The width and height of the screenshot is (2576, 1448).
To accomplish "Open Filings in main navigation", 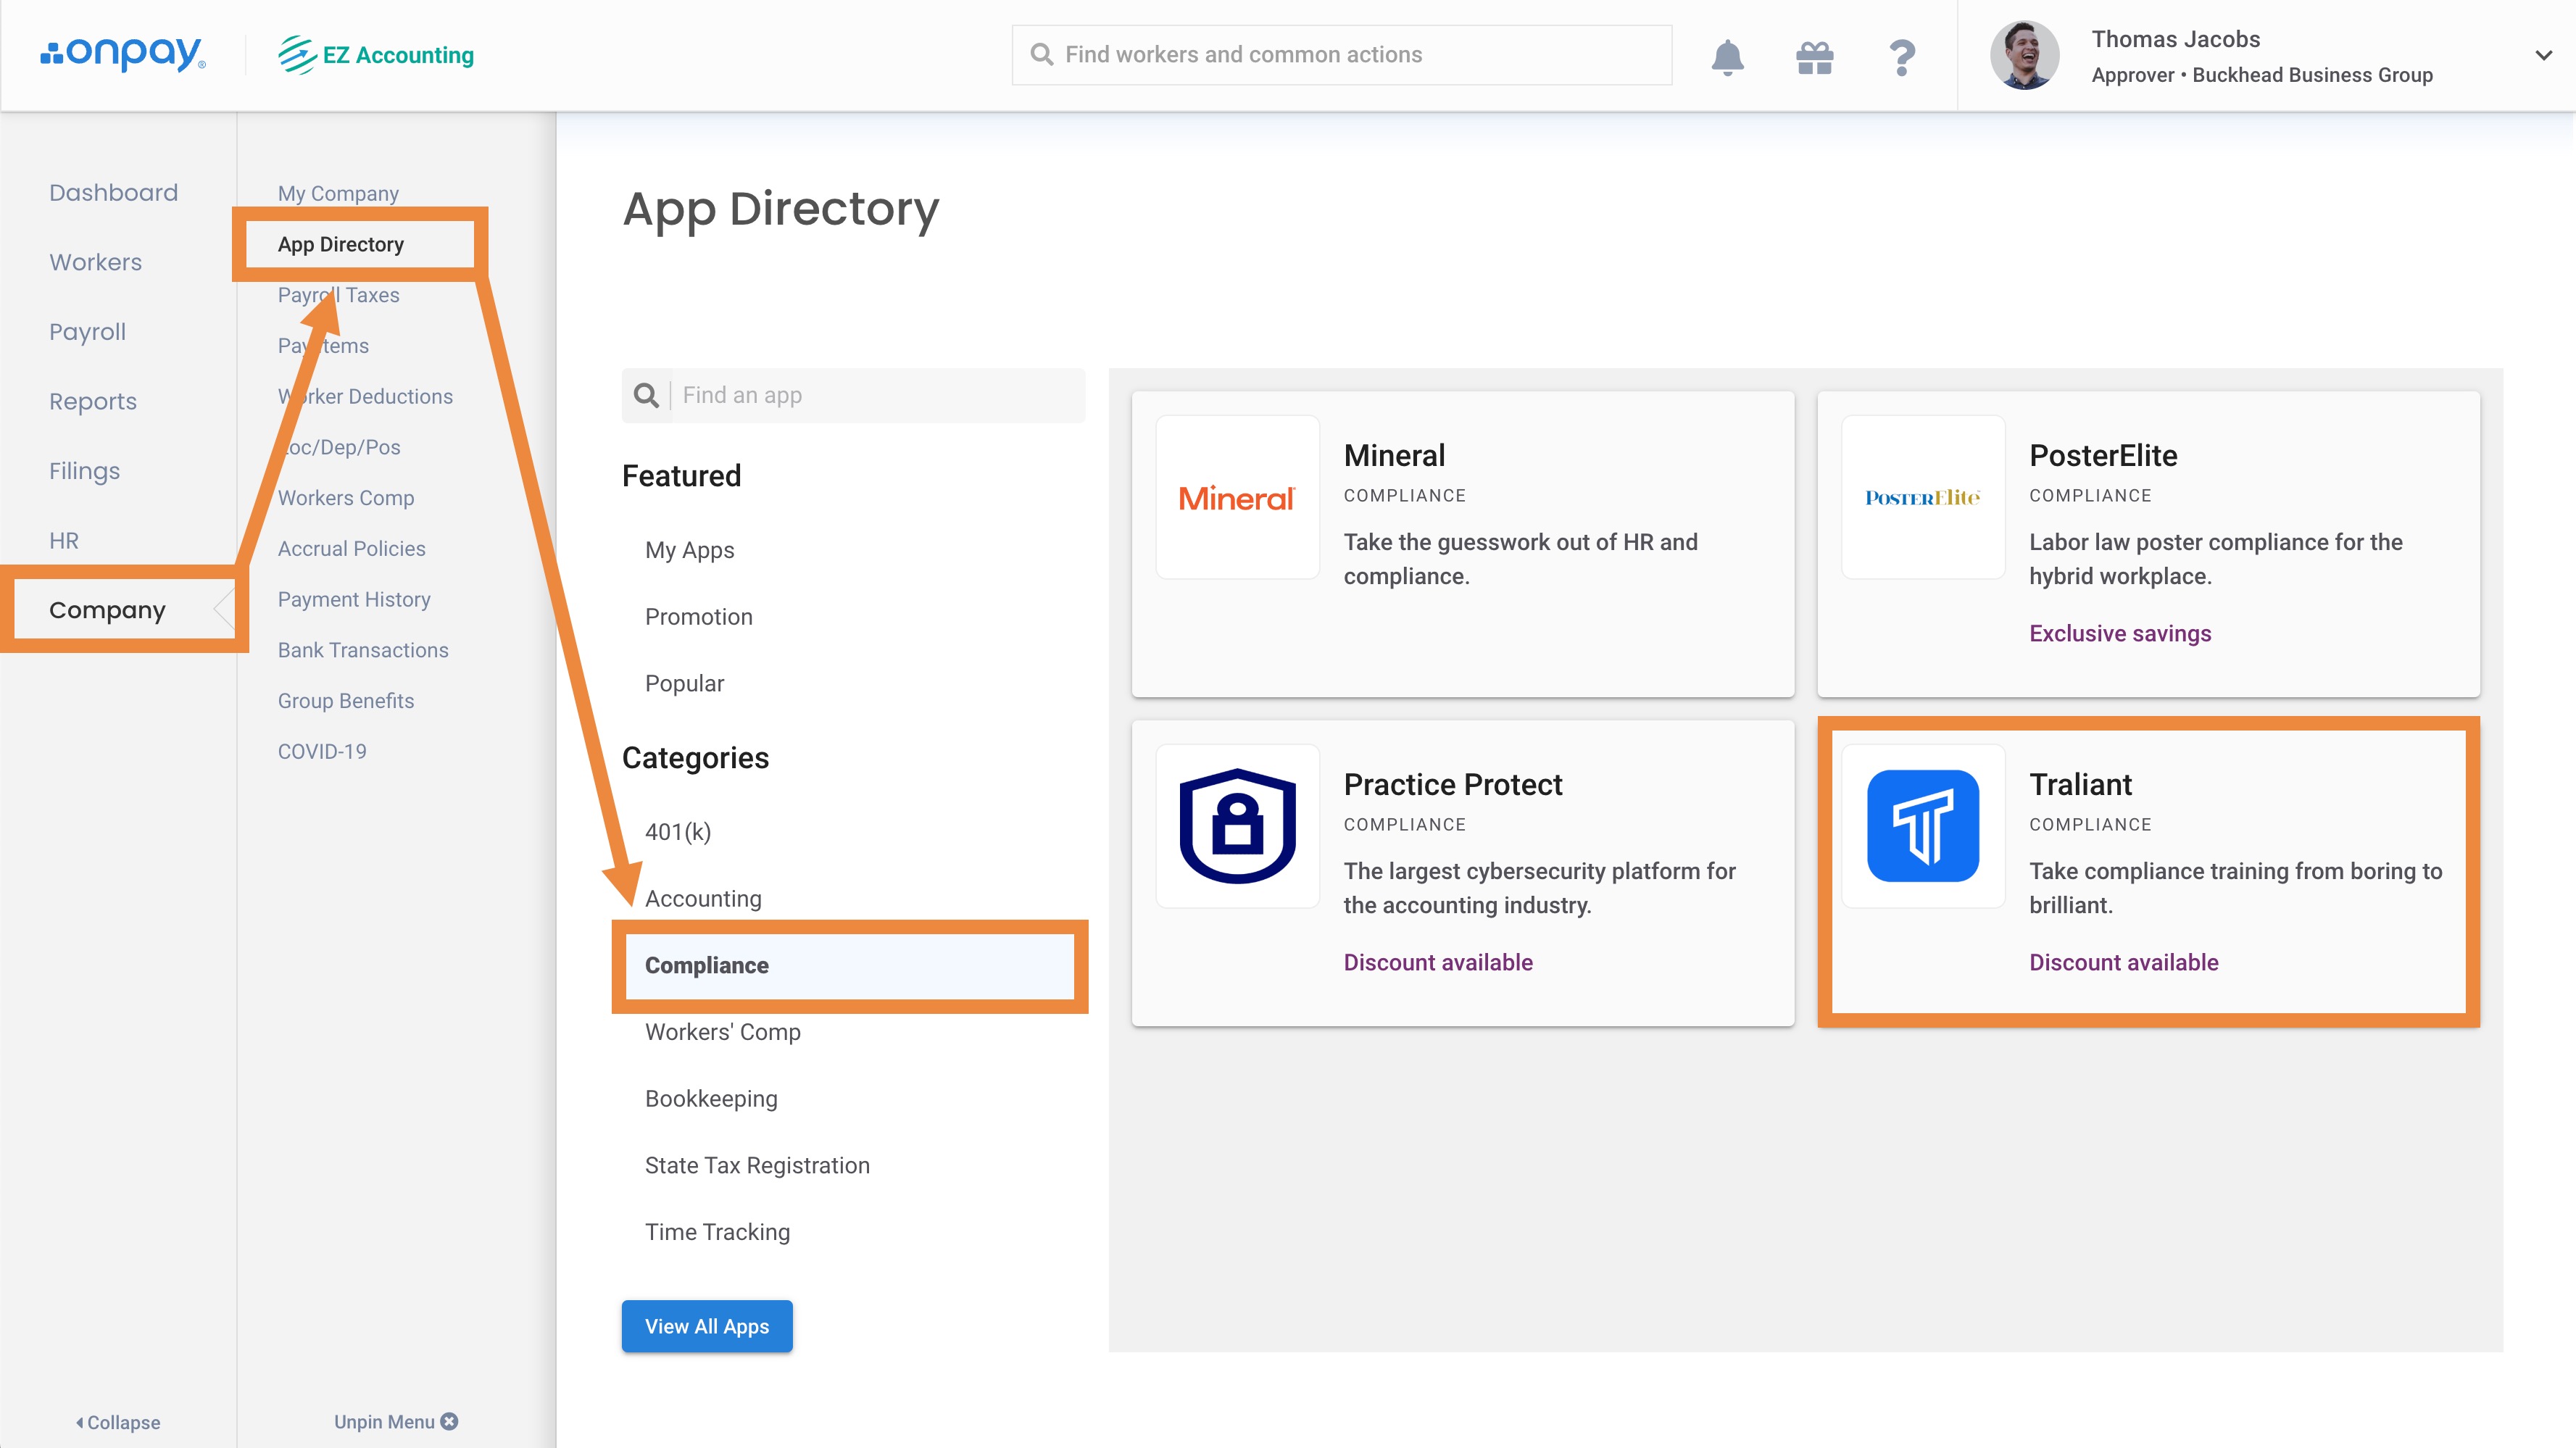I will tap(84, 471).
